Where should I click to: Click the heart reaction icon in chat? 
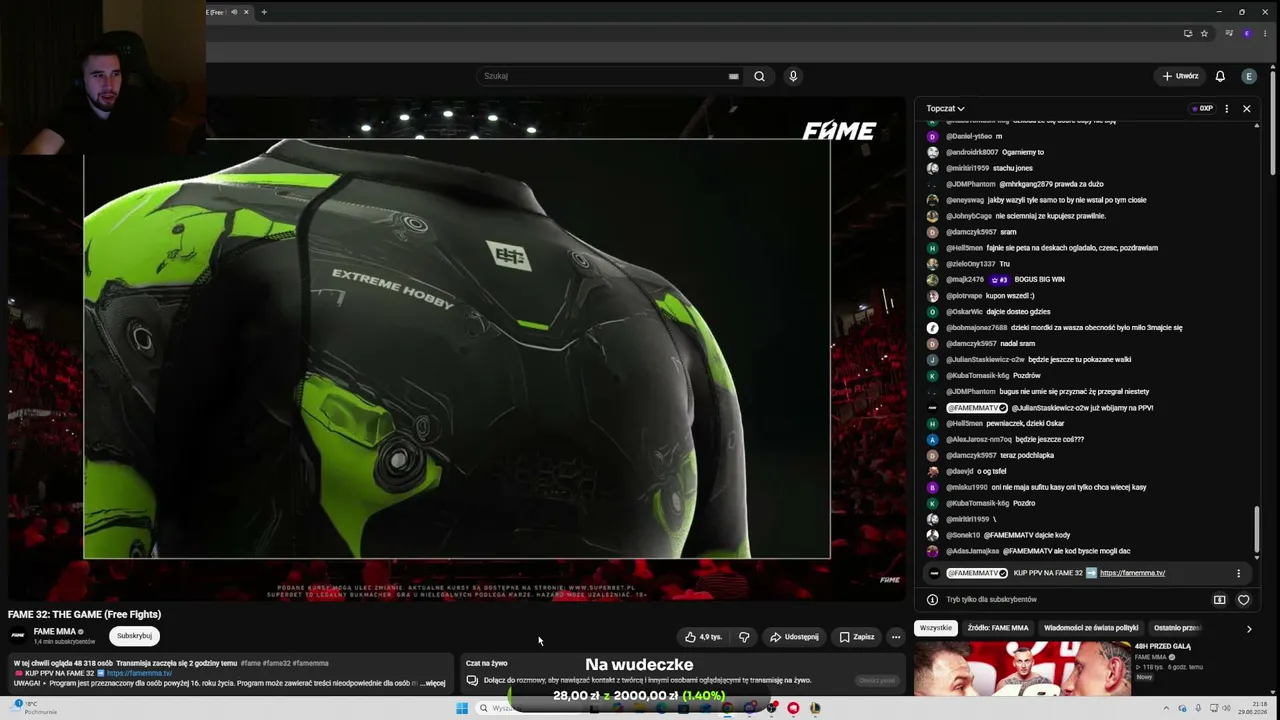click(1243, 600)
